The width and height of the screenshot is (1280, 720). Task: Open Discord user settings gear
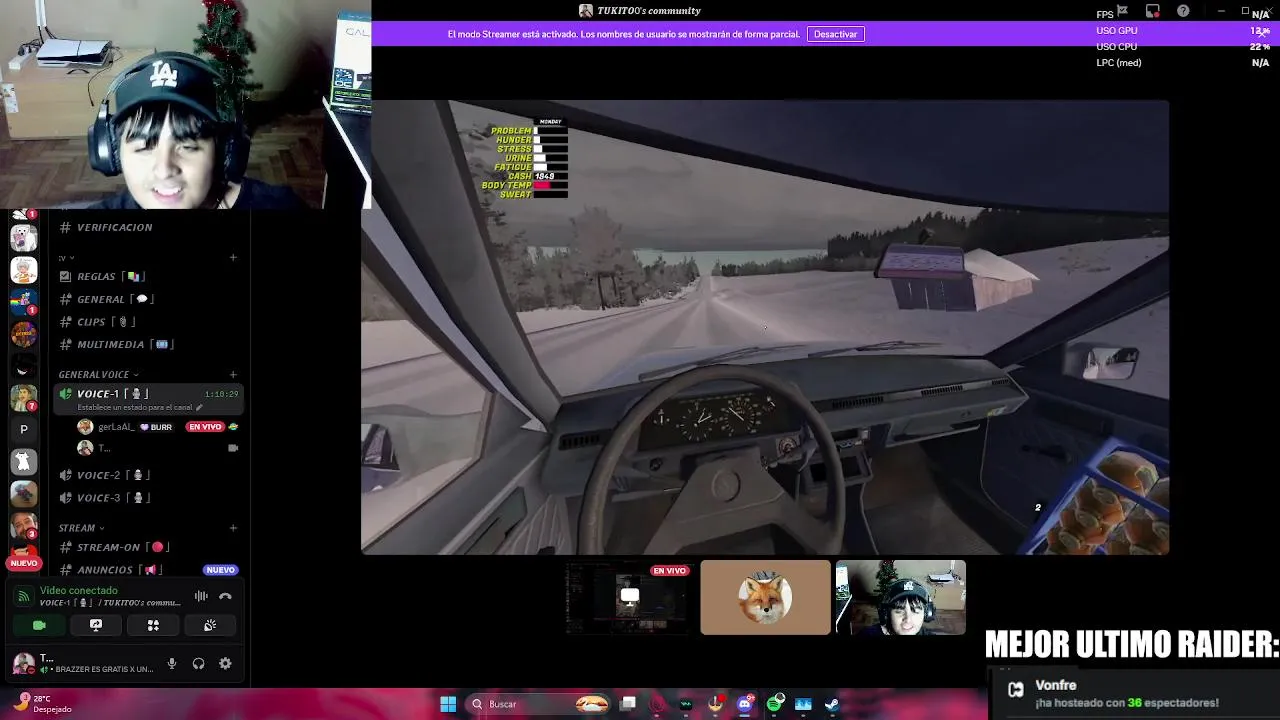pyautogui.click(x=225, y=663)
